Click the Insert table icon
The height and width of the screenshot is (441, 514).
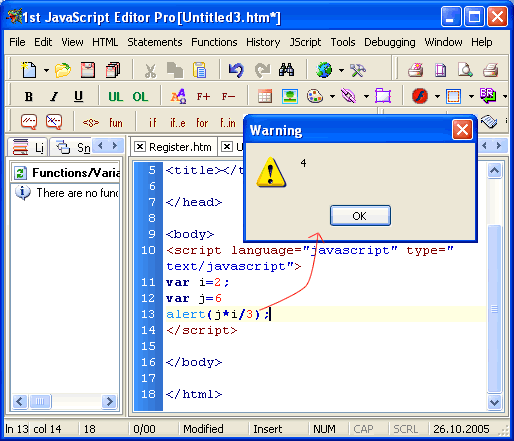265,97
